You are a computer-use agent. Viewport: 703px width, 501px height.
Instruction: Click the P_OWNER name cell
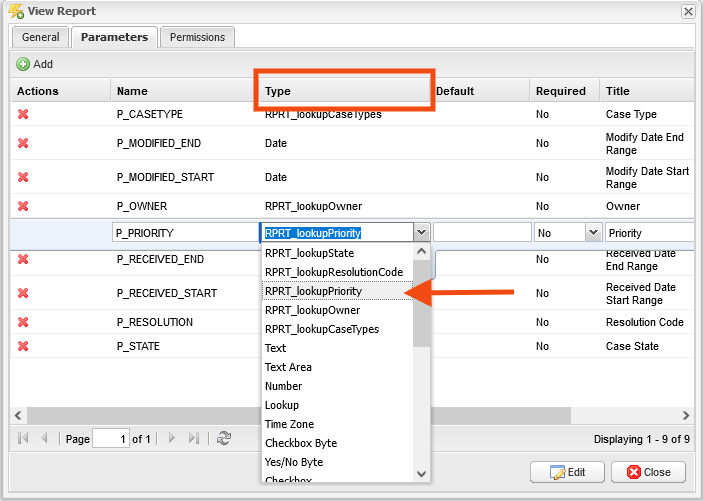click(x=142, y=206)
